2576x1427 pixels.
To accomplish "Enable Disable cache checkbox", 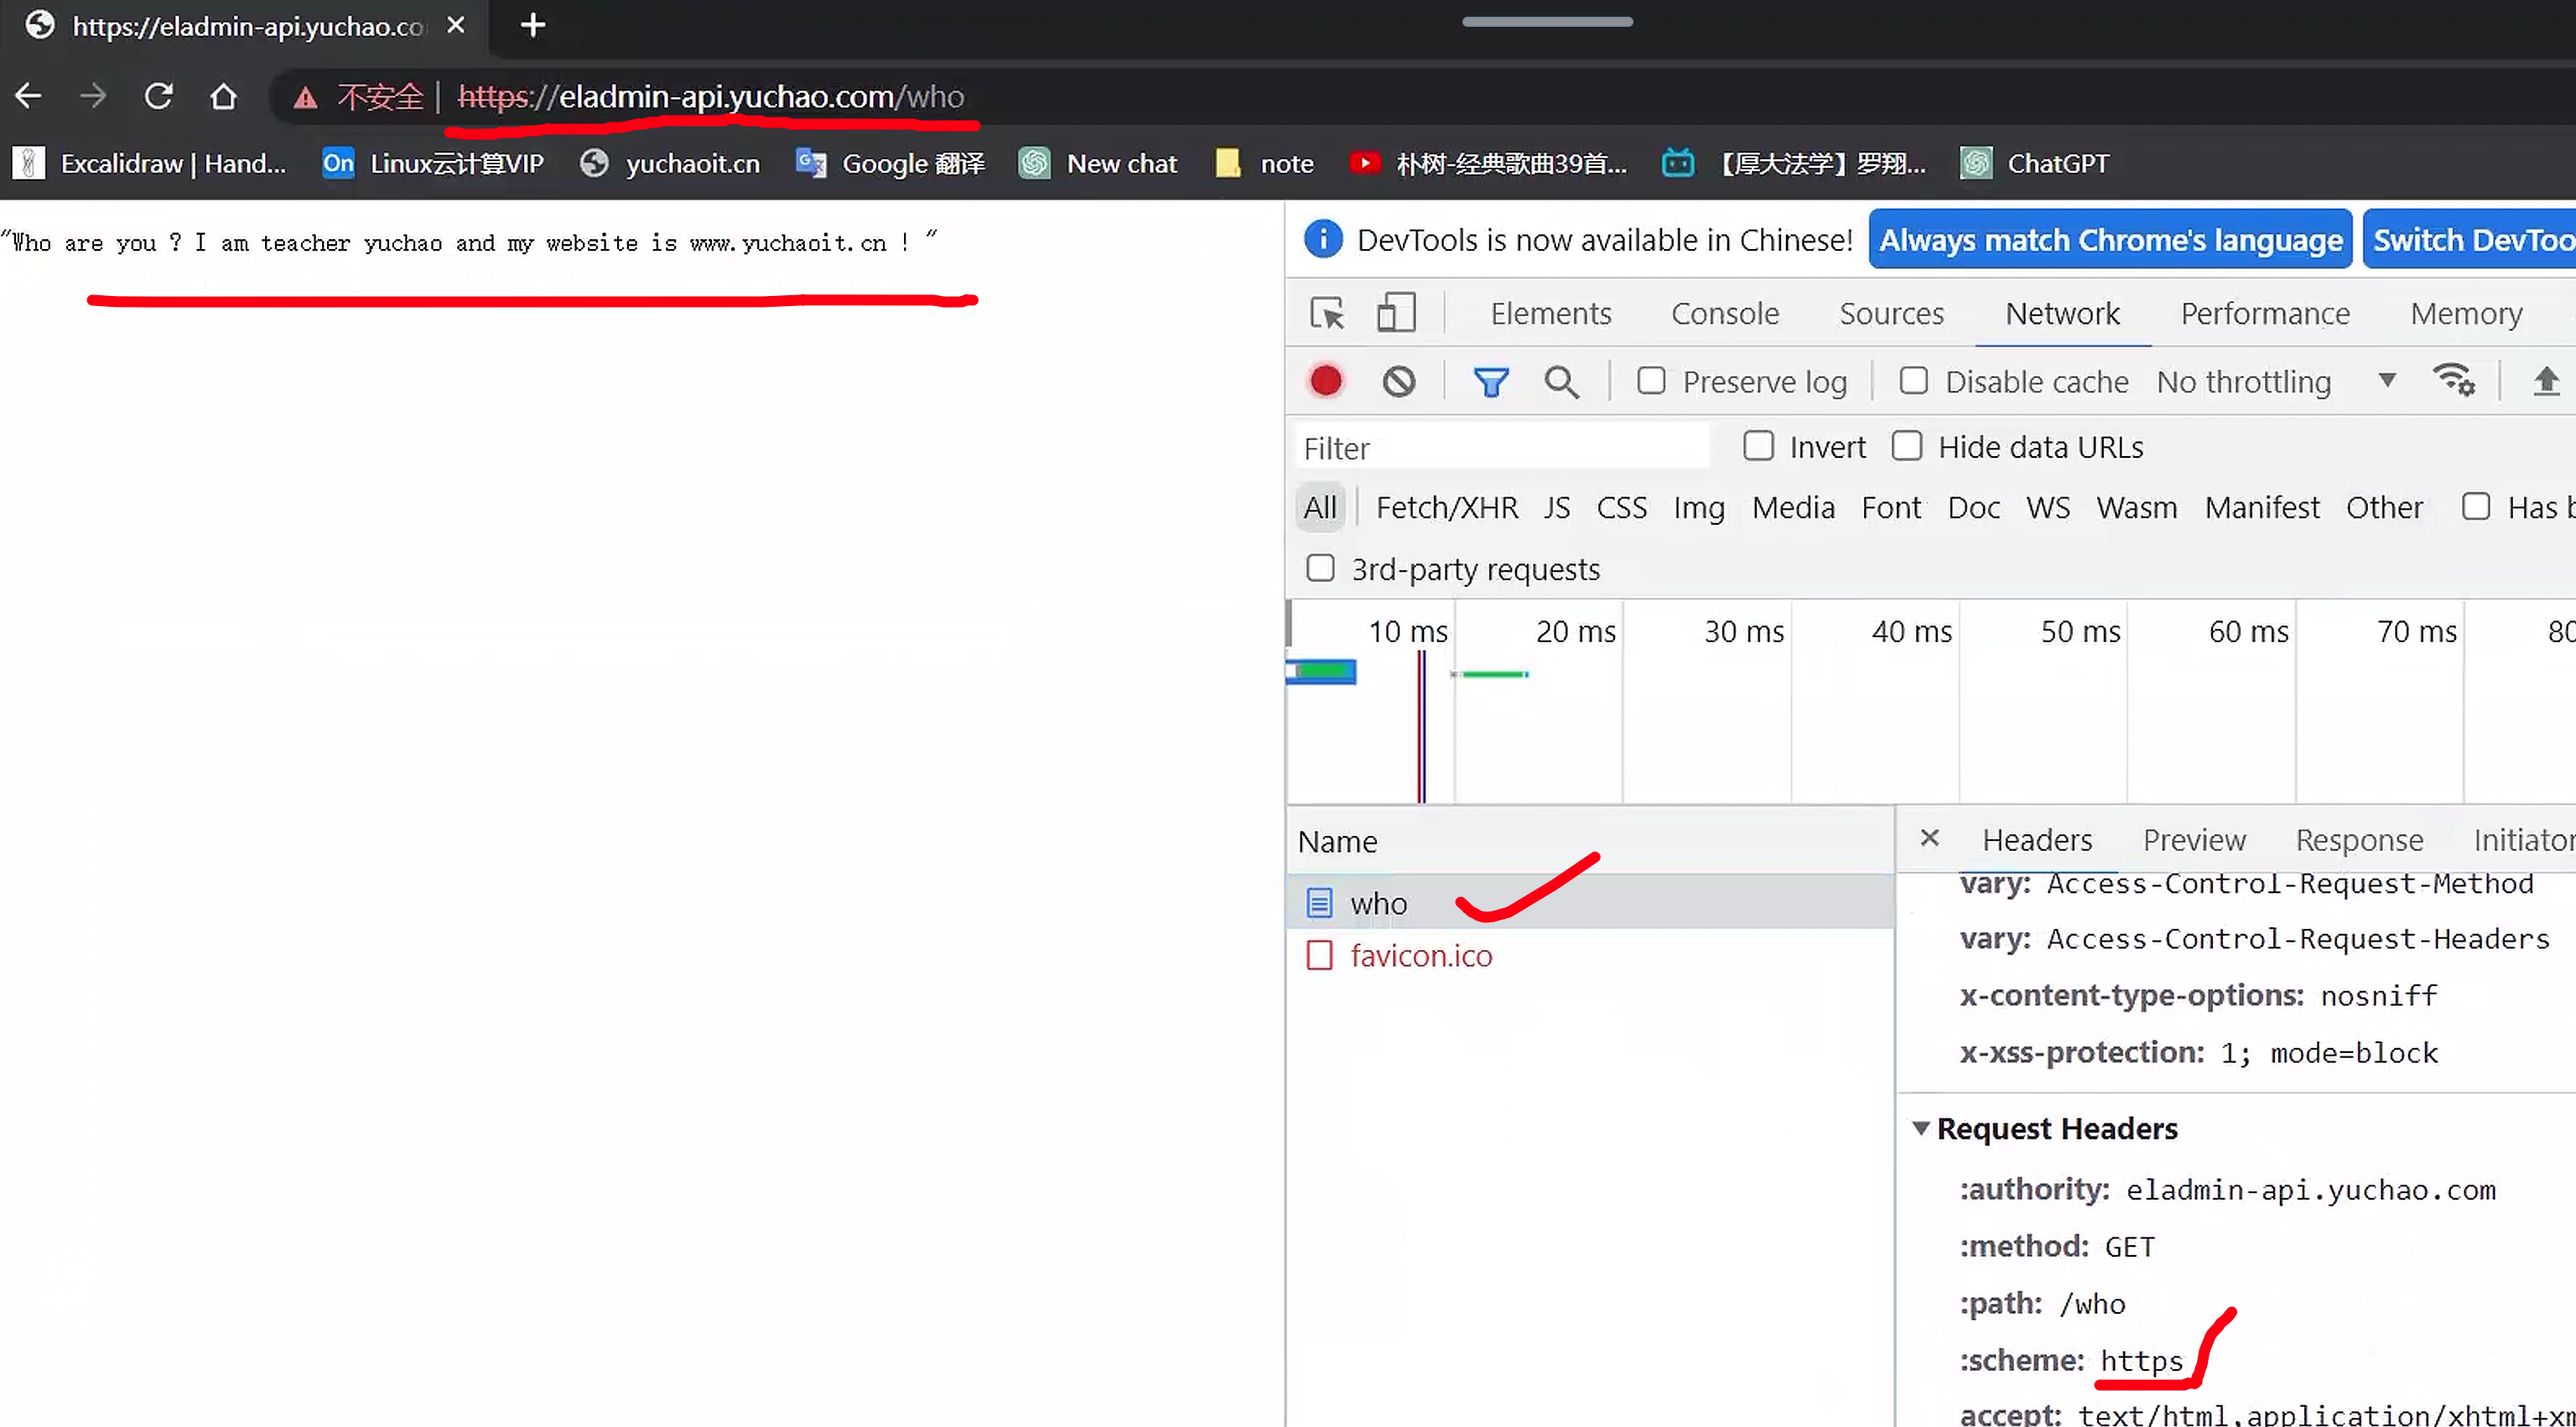I will pyautogui.click(x=1913, y=381).
